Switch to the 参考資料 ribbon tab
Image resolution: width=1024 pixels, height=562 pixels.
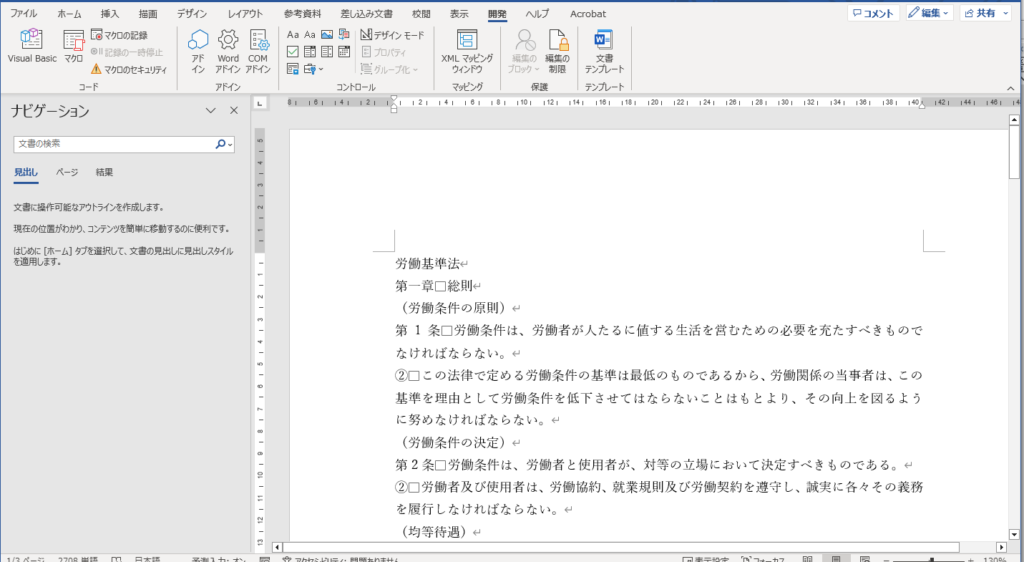tap(302, 14)
